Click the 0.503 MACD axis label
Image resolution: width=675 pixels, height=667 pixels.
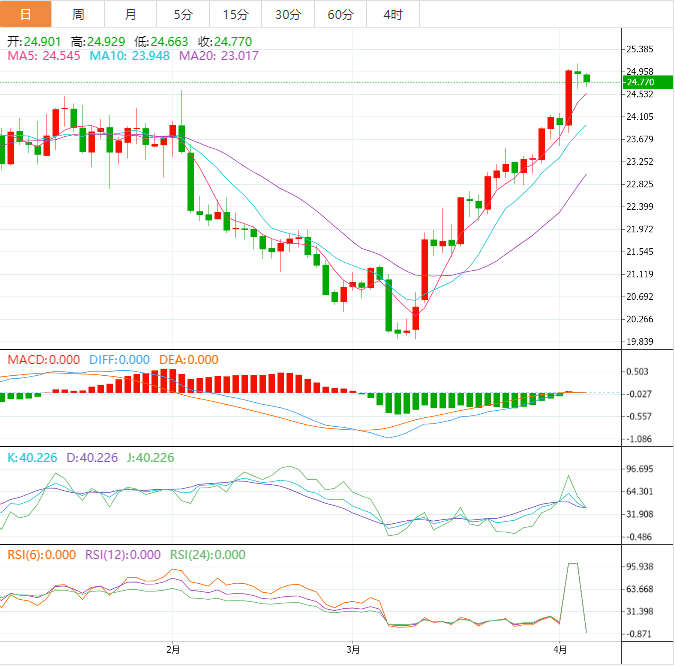coord(637,372)
